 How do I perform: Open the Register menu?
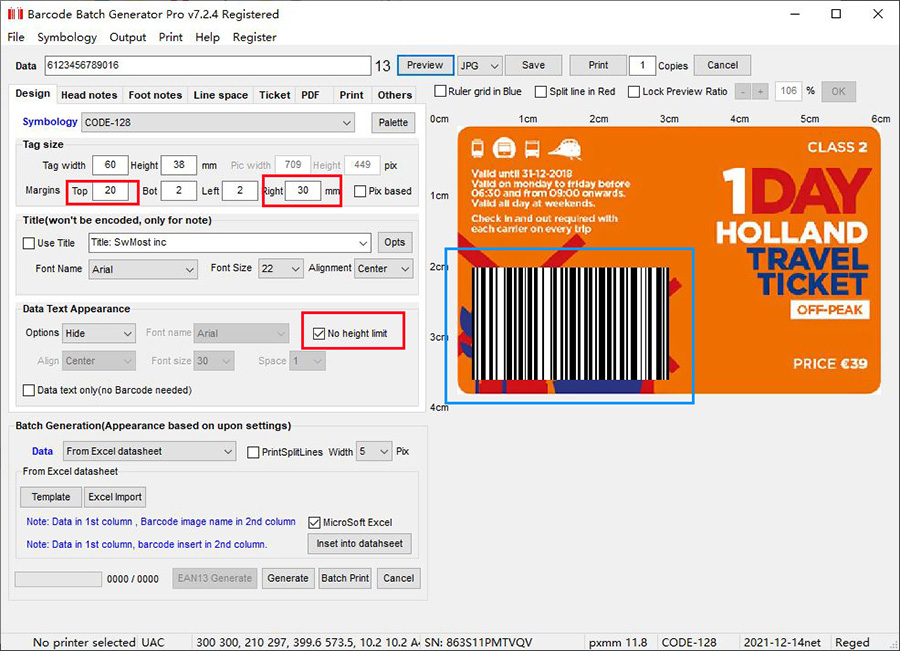[254, 37]
